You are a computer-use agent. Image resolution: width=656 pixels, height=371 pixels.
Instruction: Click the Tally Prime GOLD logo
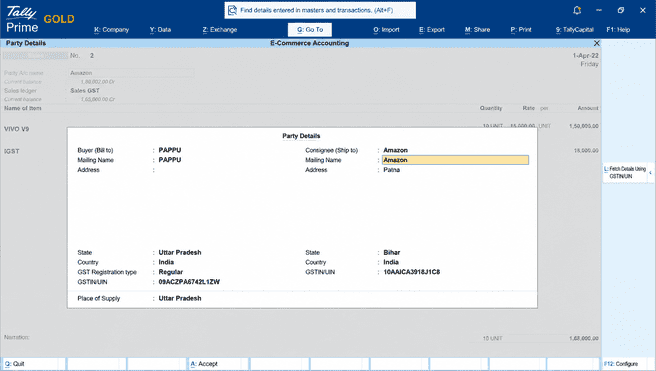pos(40,19)
